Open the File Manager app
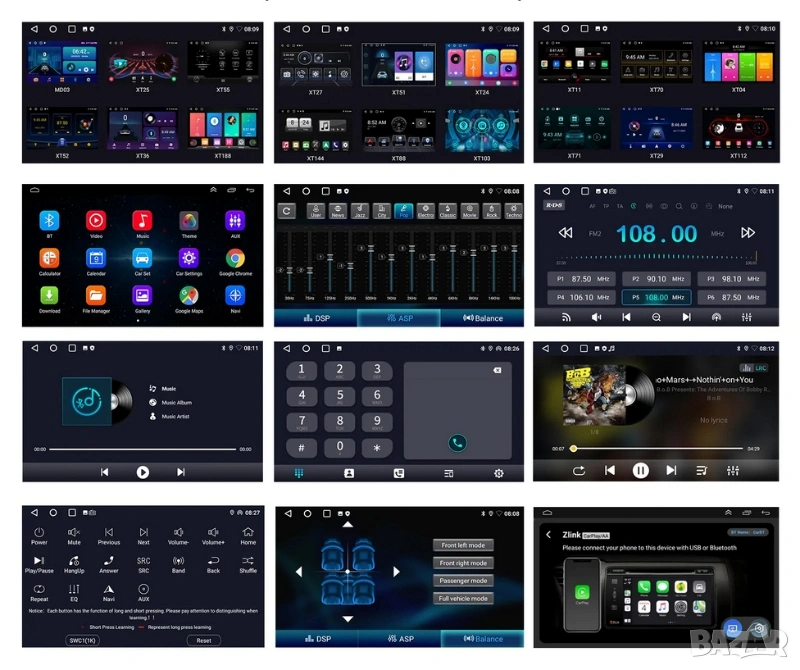The height and width of the screenshot is (670, 800). coord(96,295)
